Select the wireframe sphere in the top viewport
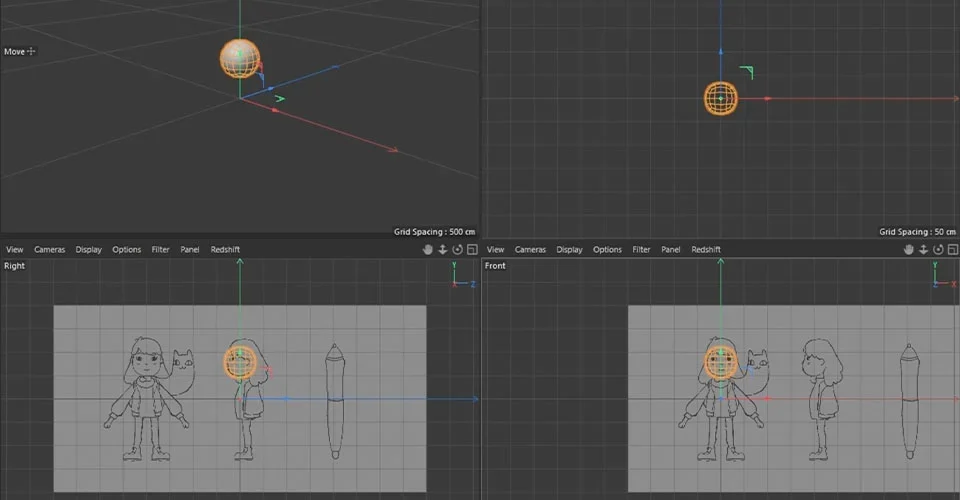The width and height of the screenshot is (960, 500). pos(721,99)
